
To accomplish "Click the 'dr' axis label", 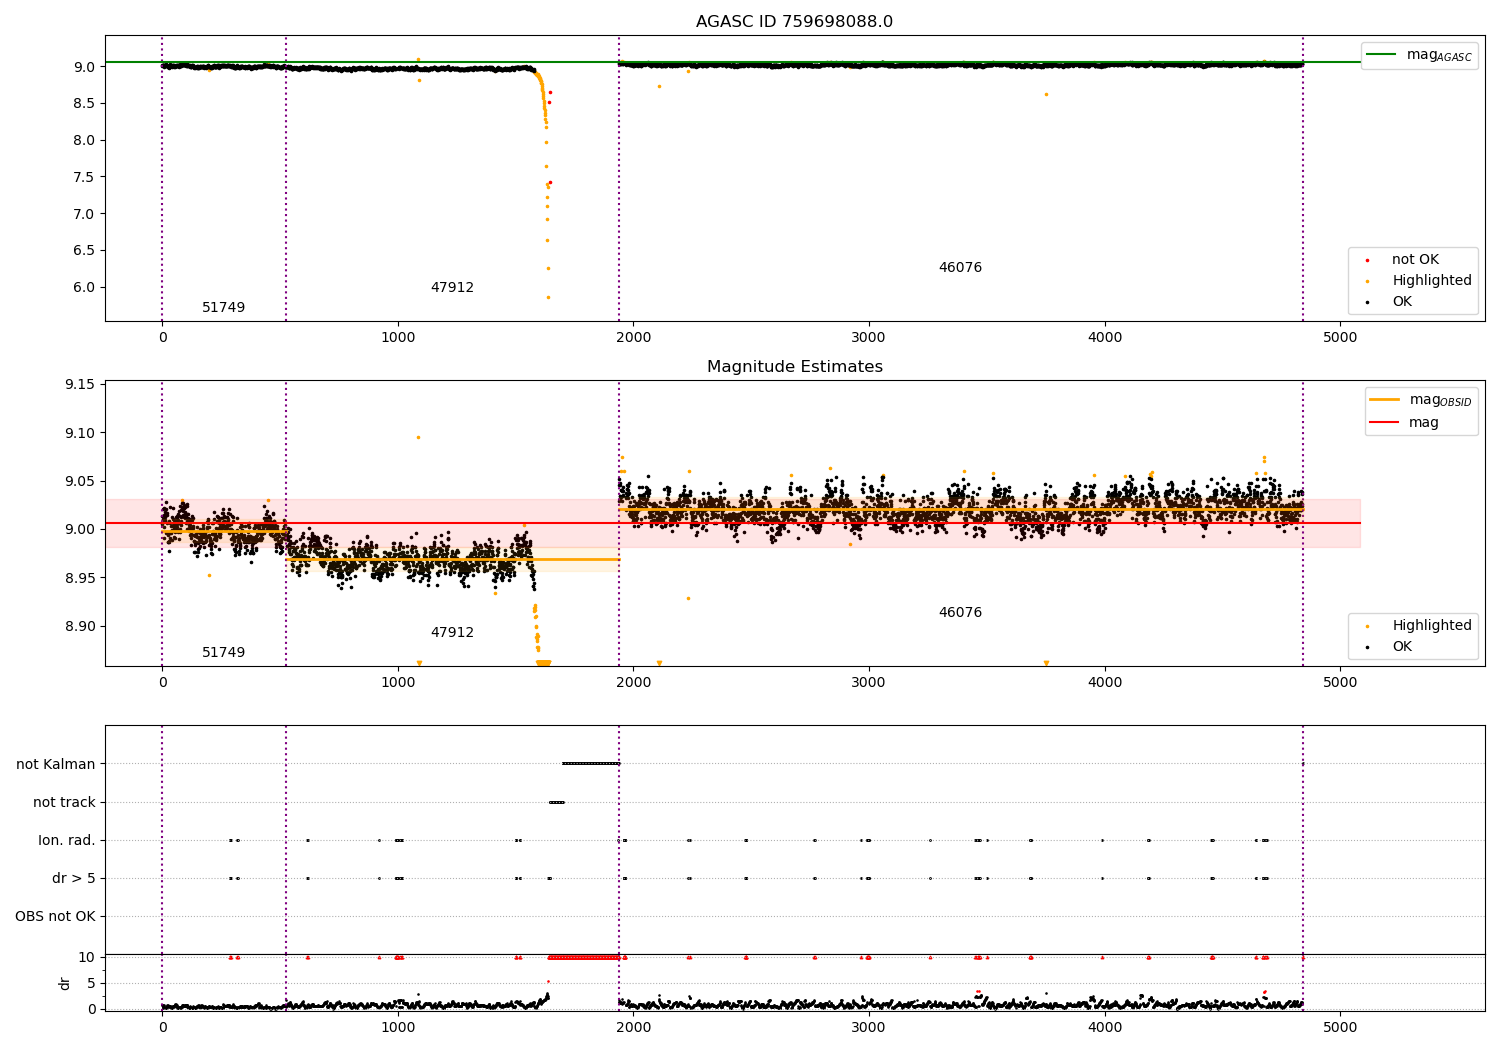I will (x=65, y=983).
